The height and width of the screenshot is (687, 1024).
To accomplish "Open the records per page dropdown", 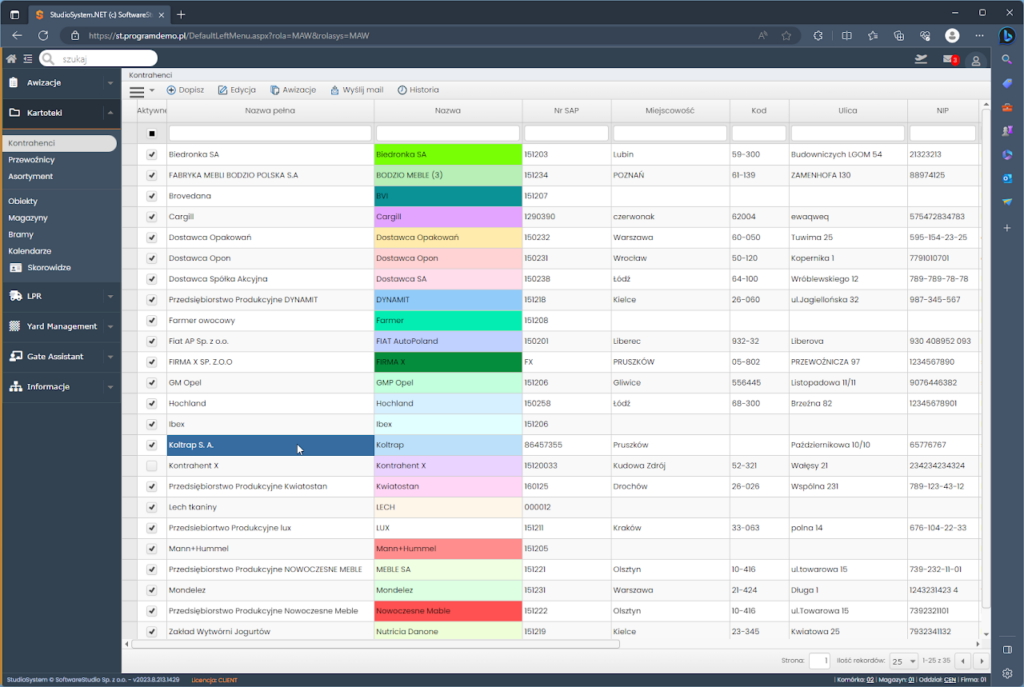I will point(904,661).
